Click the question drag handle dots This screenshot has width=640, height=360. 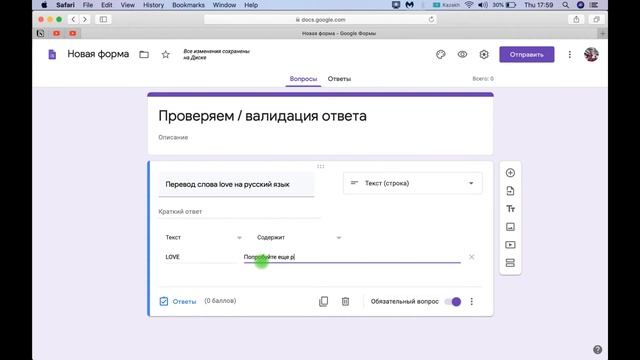(320, 166)
